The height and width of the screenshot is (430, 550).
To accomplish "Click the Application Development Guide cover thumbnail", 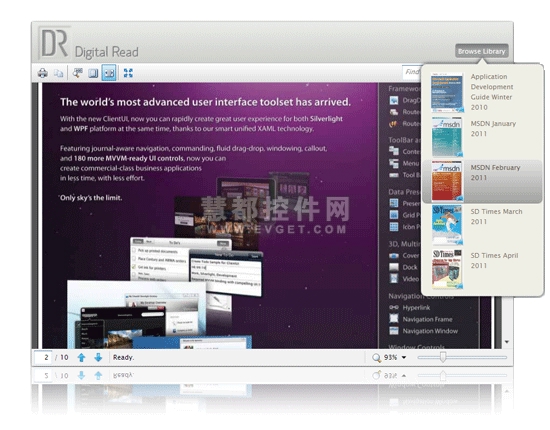I will click(447, 92).
